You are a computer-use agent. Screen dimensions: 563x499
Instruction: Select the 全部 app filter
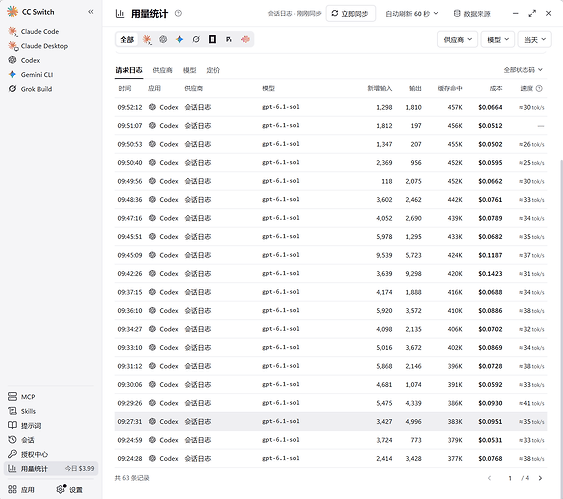click(x=127, y=39)
